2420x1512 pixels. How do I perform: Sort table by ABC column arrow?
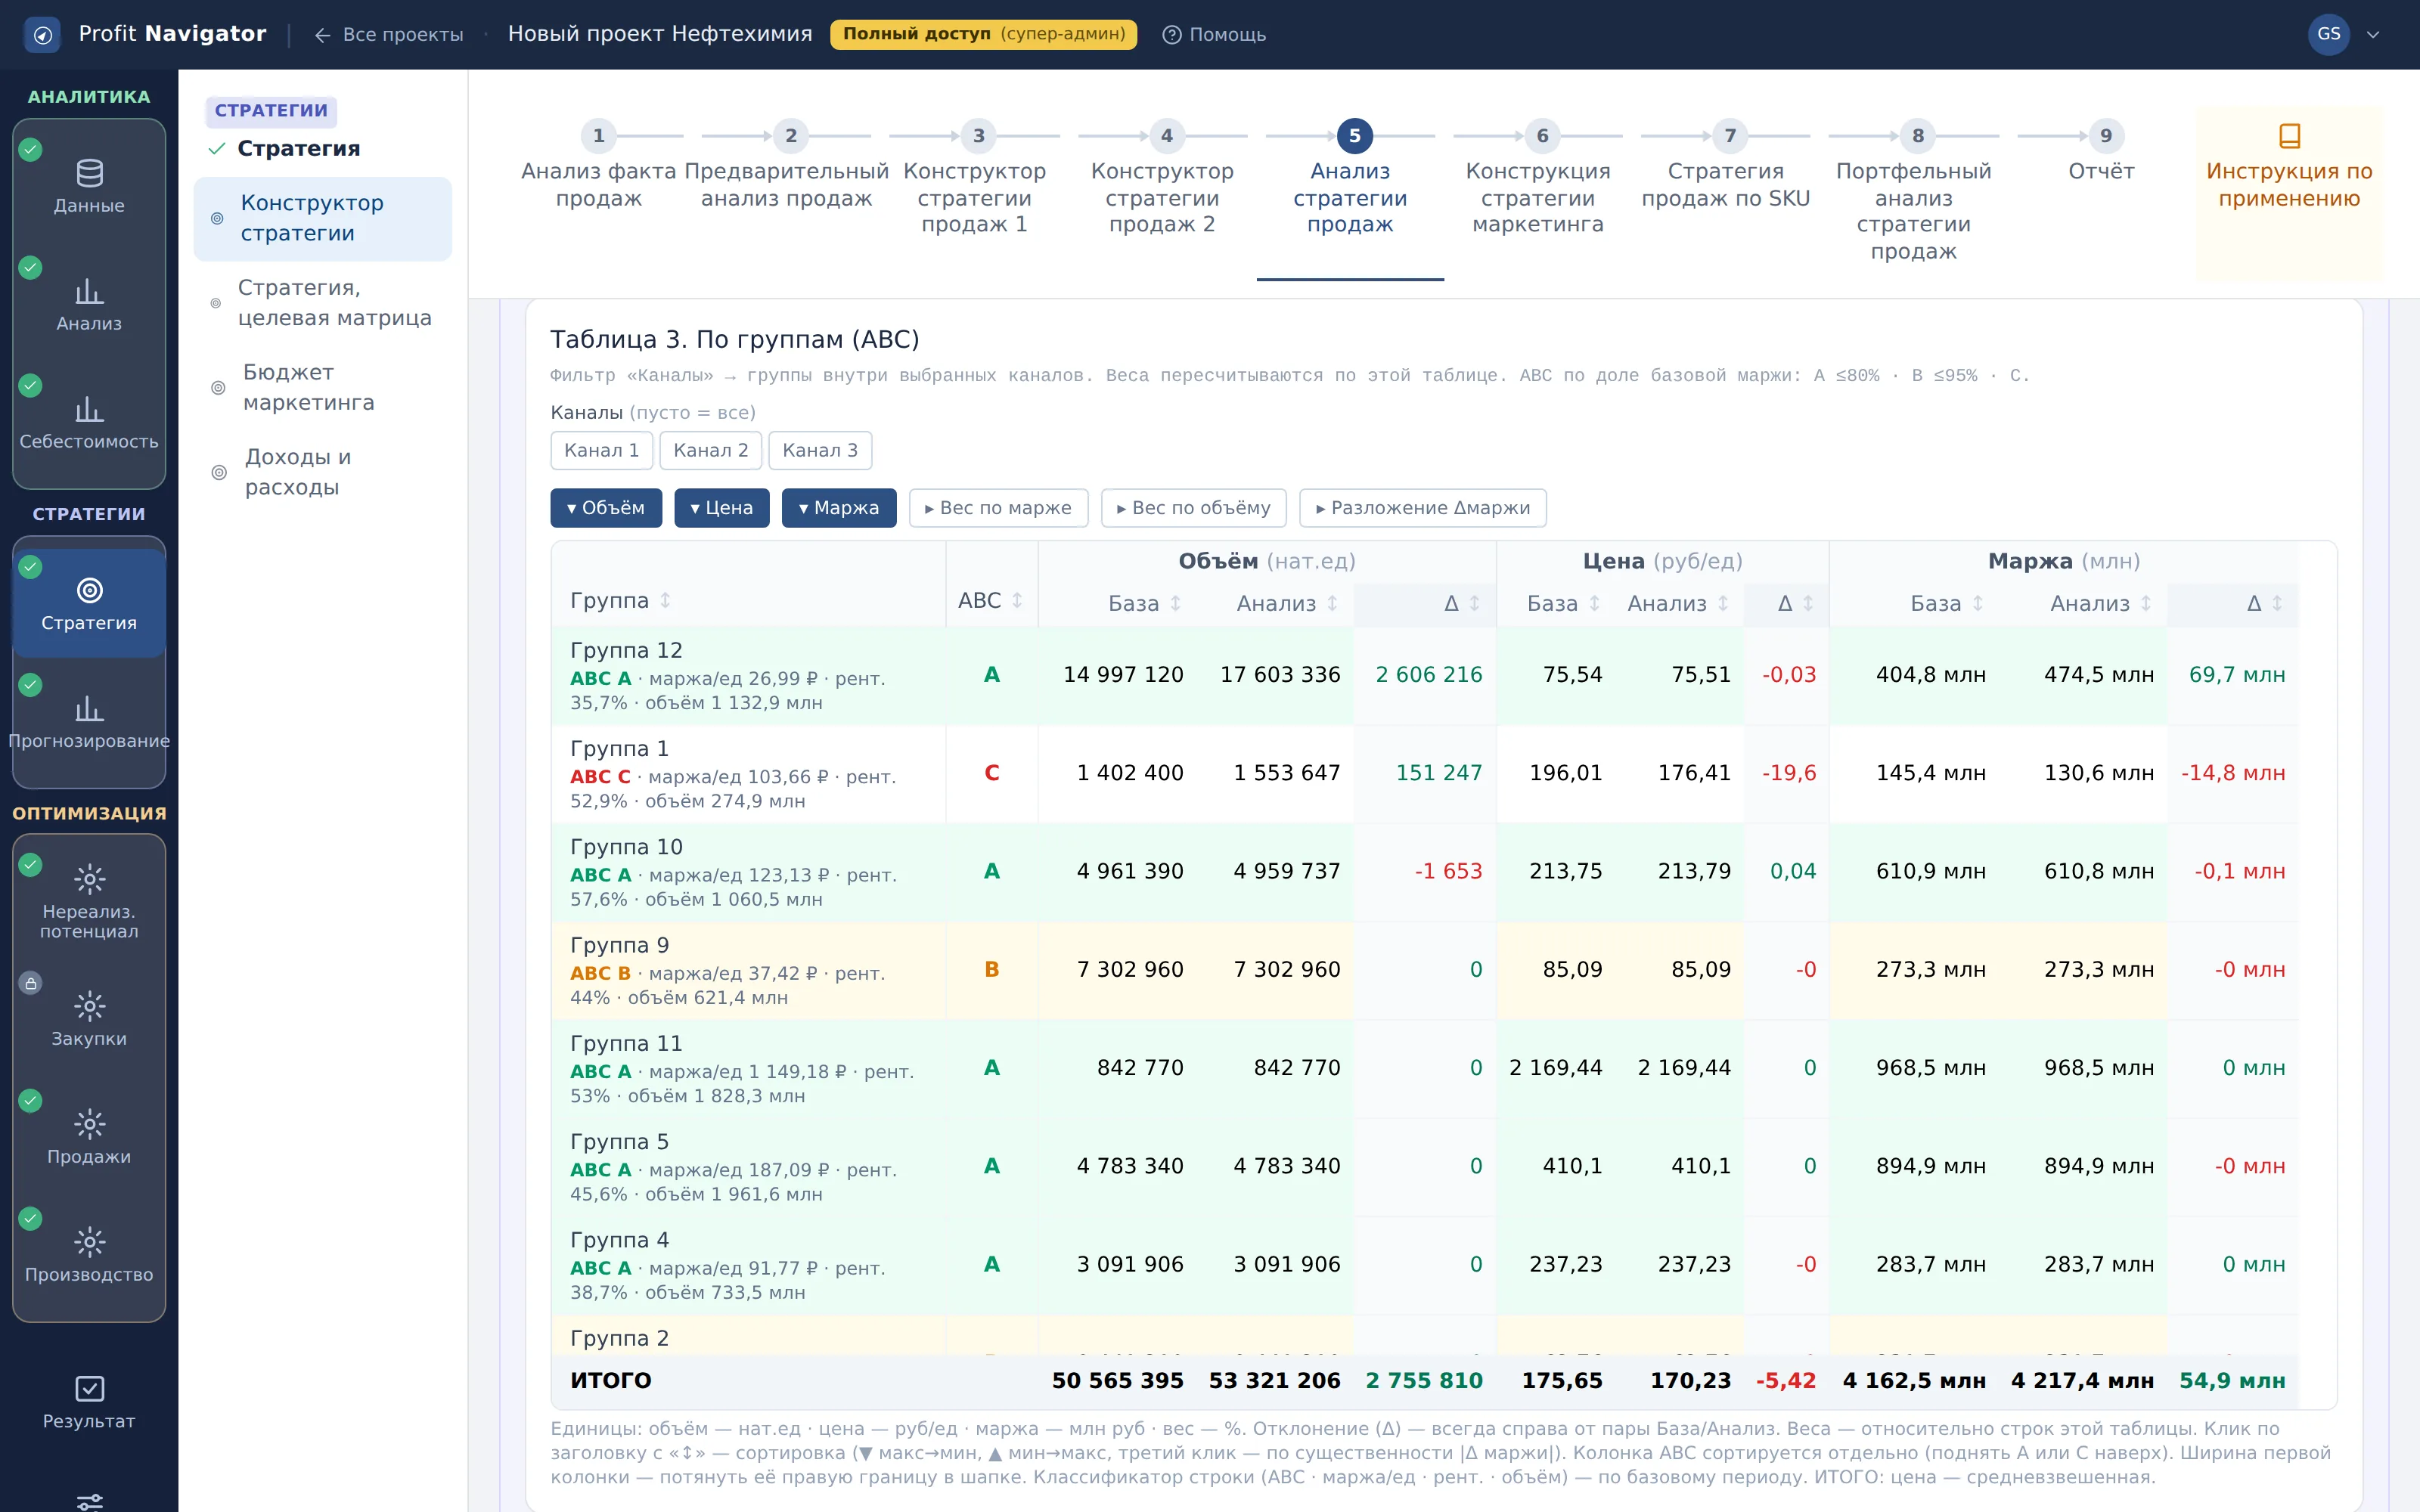click(x=1016, y=600)
